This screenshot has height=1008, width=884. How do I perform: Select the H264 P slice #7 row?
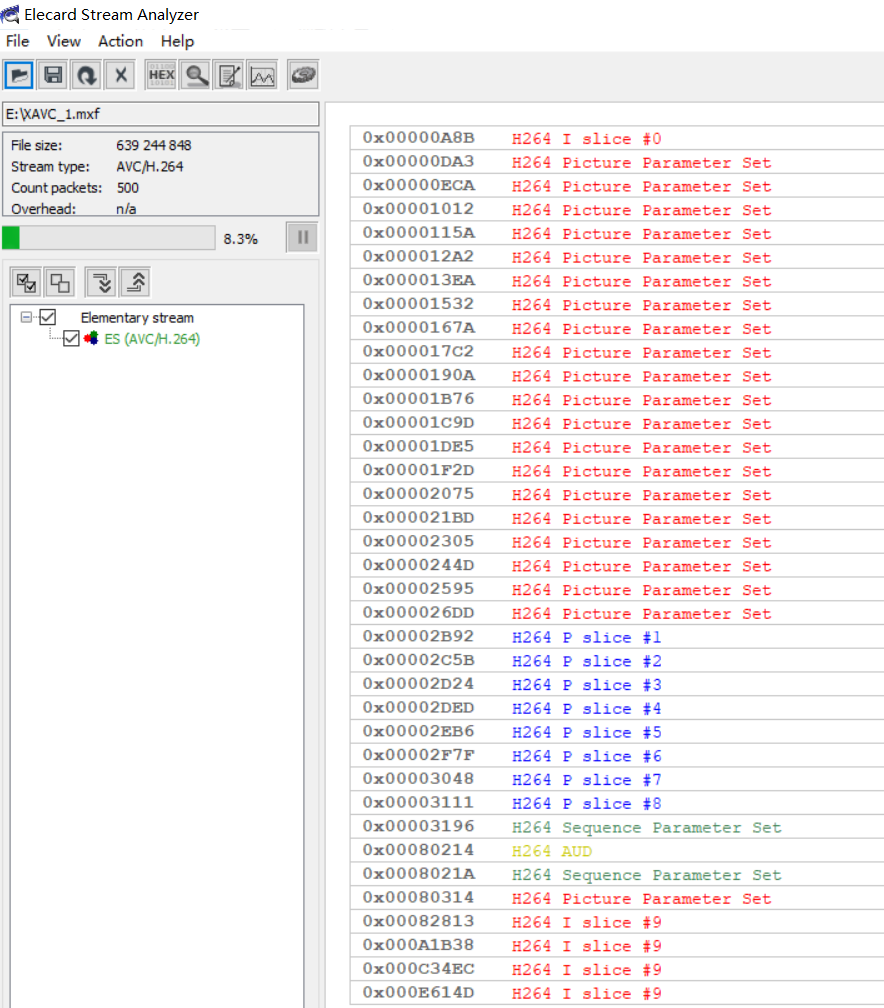(617, 780)
